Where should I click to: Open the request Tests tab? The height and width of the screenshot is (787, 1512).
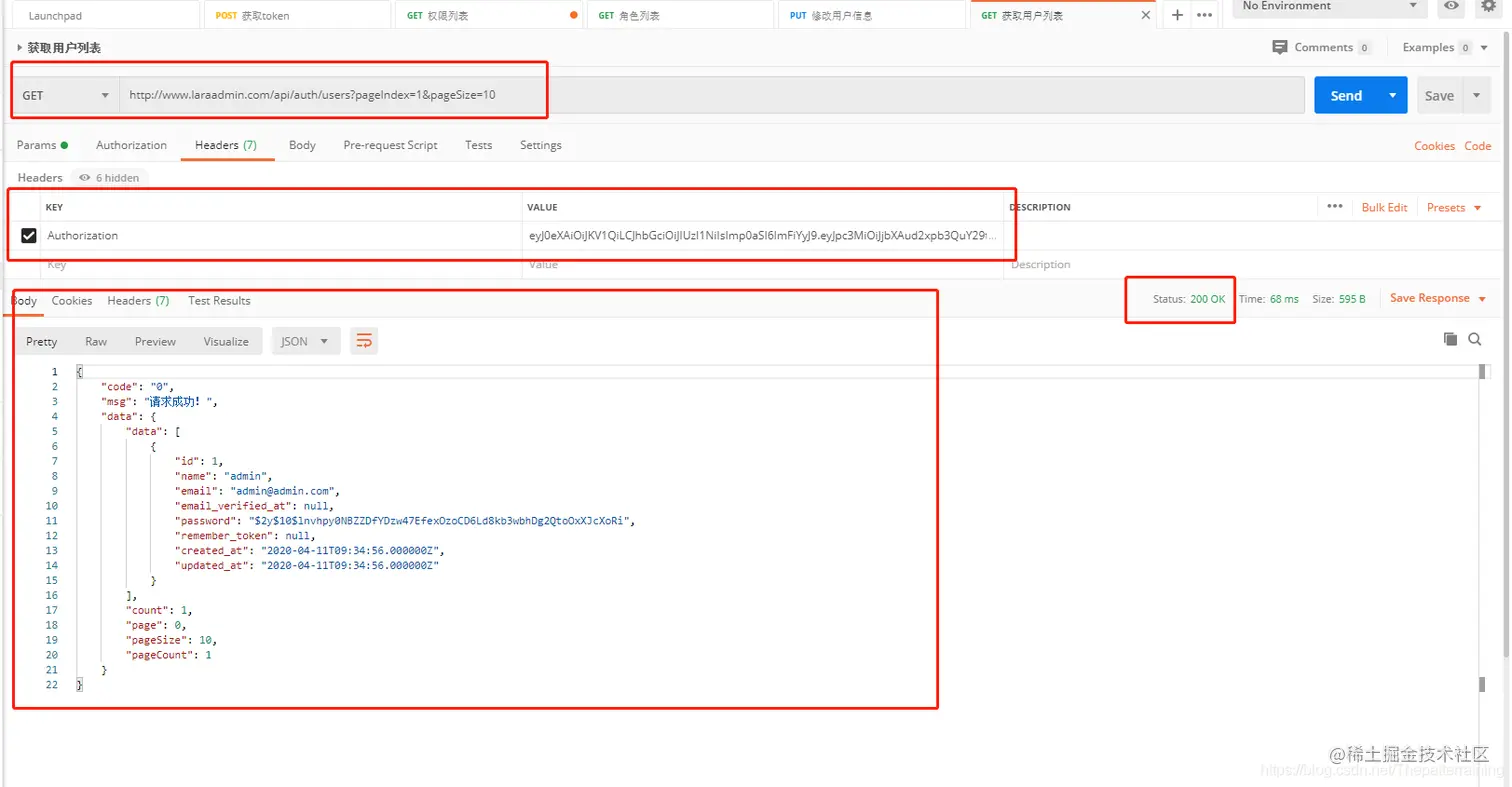pos(478,145)
